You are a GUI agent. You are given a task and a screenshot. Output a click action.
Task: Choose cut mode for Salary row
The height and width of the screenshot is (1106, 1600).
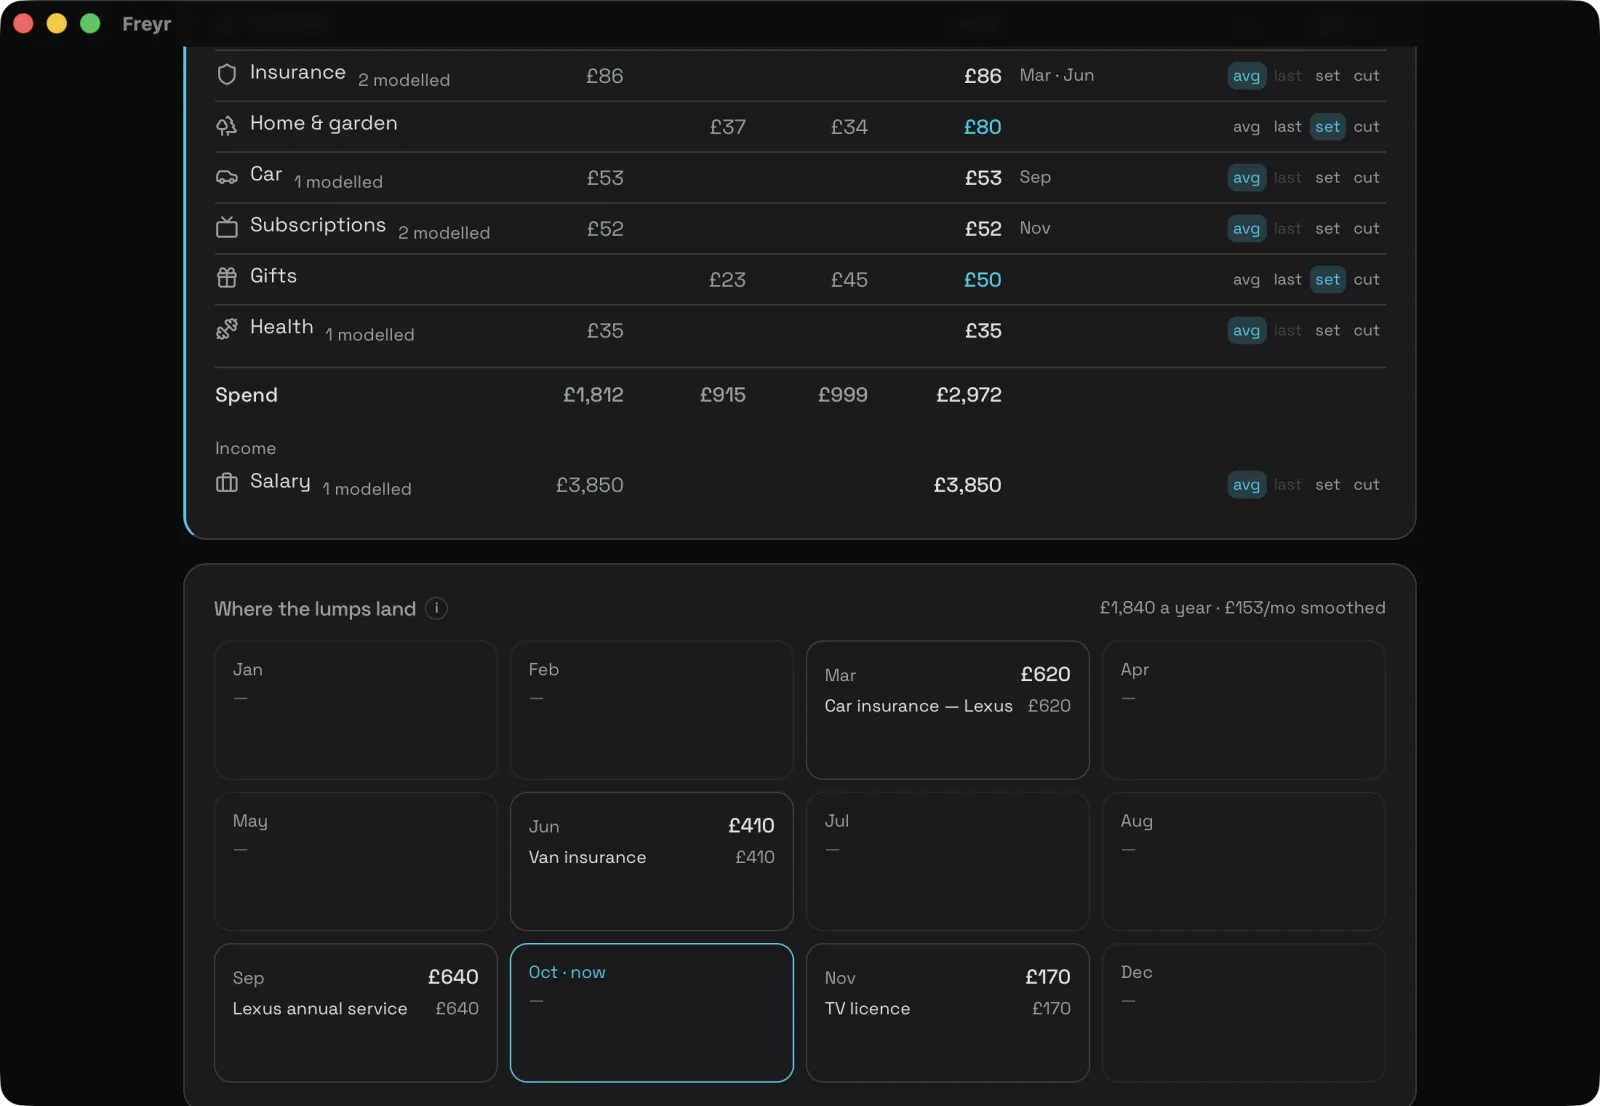(1366, 485)
